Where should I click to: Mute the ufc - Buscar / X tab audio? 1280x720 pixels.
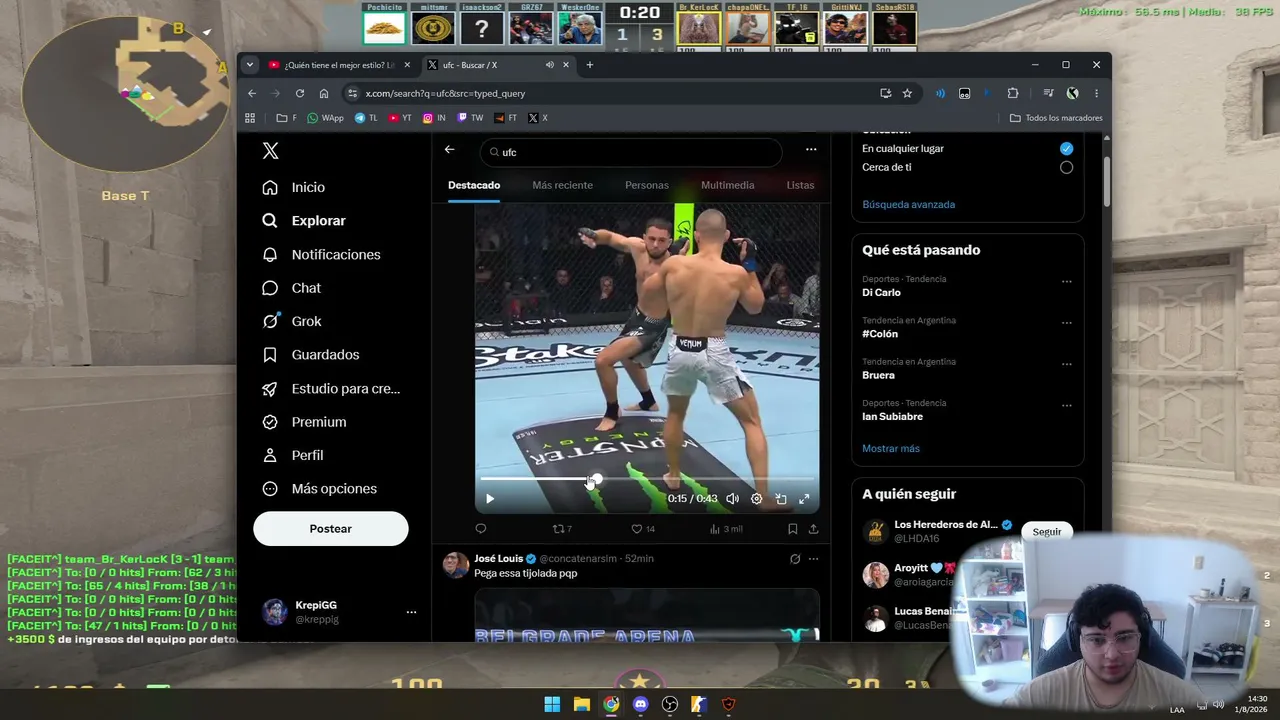[549, 65]
